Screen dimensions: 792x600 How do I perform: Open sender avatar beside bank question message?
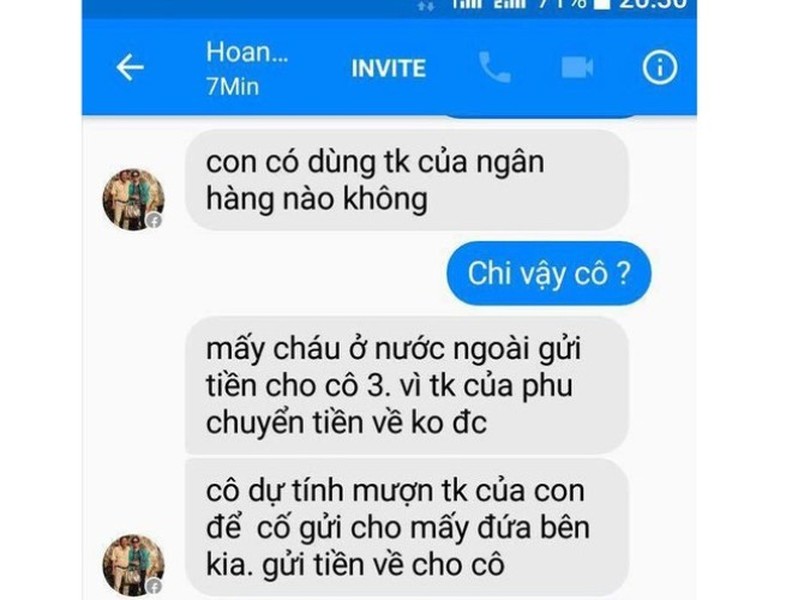pos(133,199)
